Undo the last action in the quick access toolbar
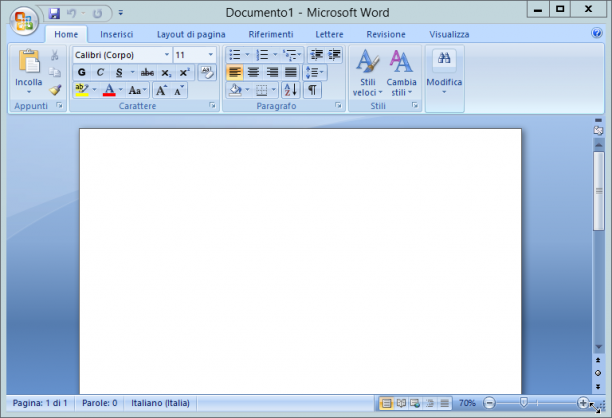The width and height of the screenshot is (612, 418). (71, 13)
